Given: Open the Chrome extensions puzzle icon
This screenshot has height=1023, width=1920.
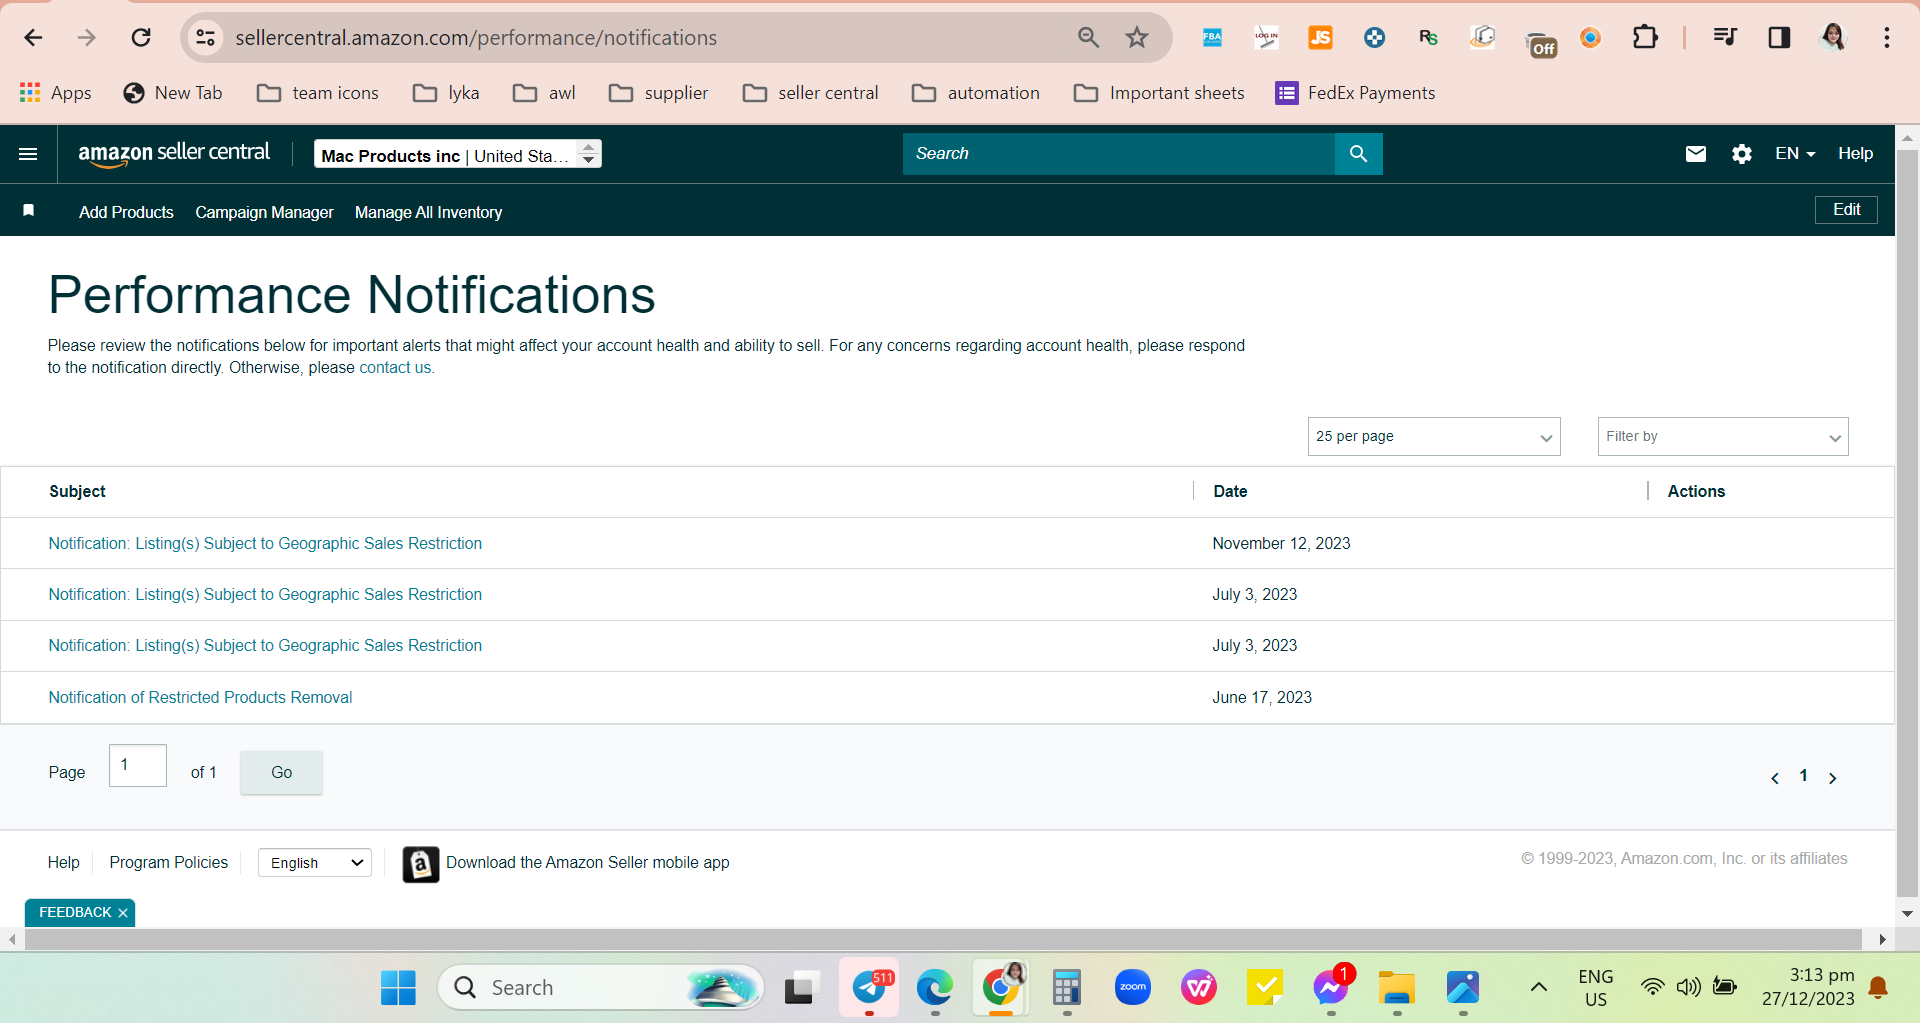Looking at the screenshot, I should click(x=1645, y=37).
